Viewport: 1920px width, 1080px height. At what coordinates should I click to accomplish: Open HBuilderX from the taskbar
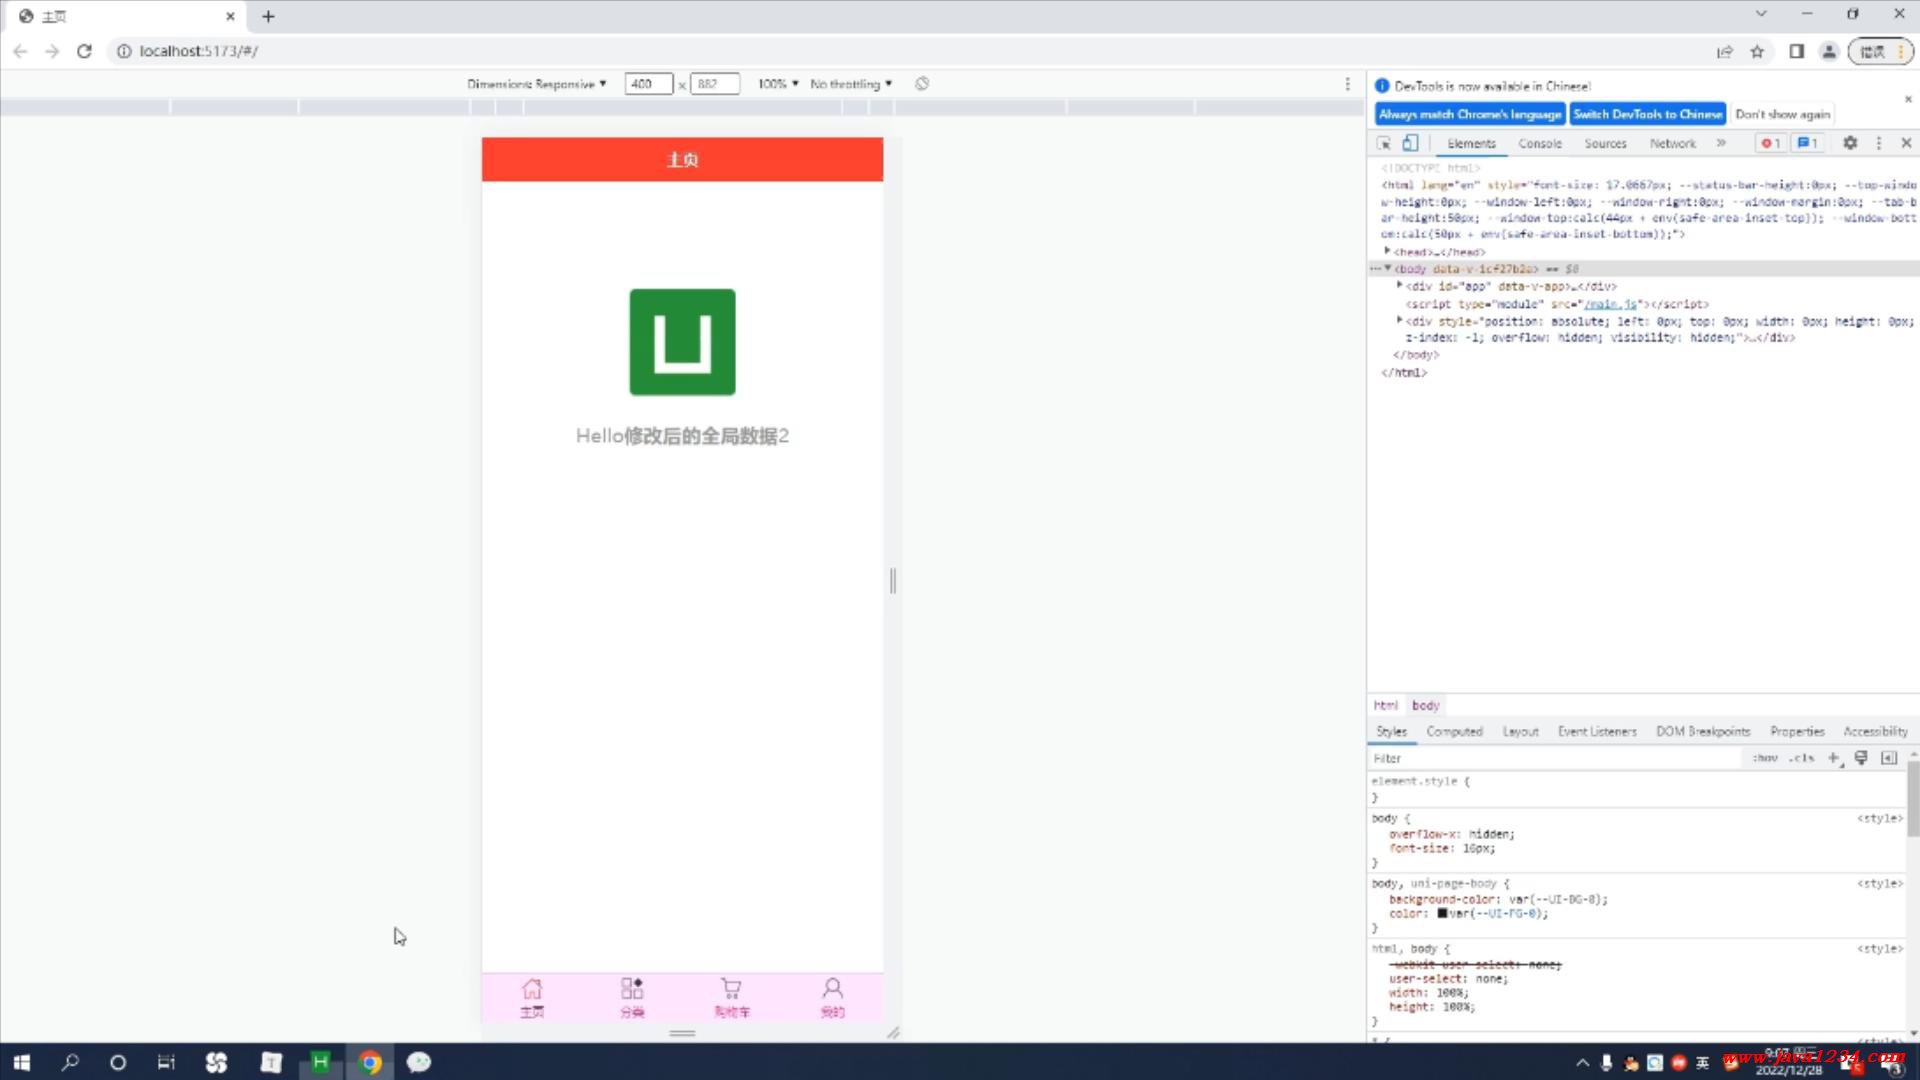(x=320, y=1062)
